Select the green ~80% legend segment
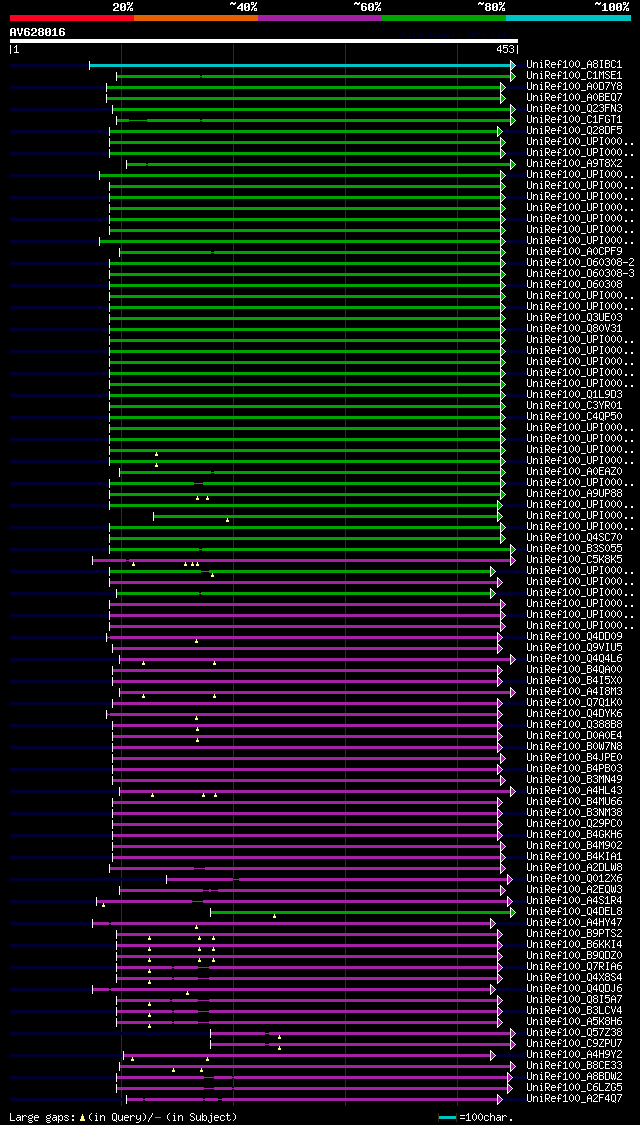 444,17
